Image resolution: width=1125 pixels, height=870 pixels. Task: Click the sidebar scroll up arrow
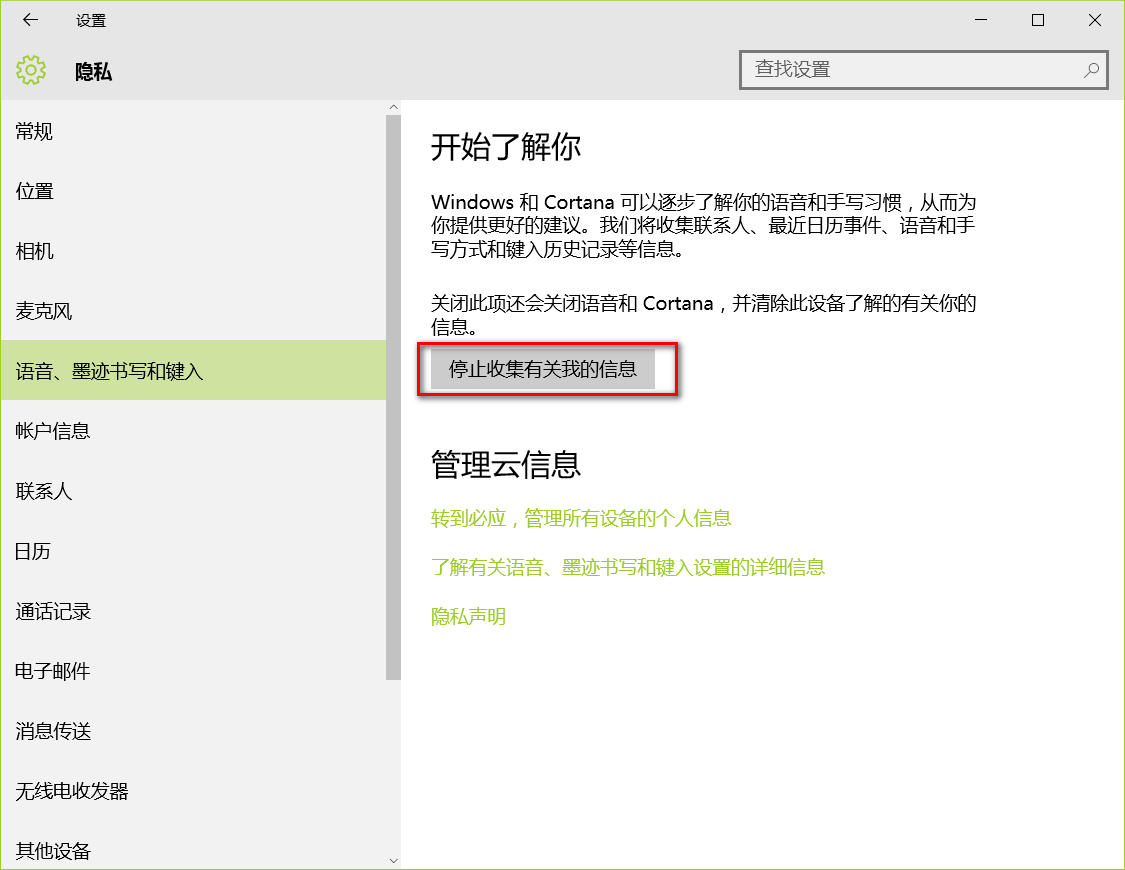(393, 107)
